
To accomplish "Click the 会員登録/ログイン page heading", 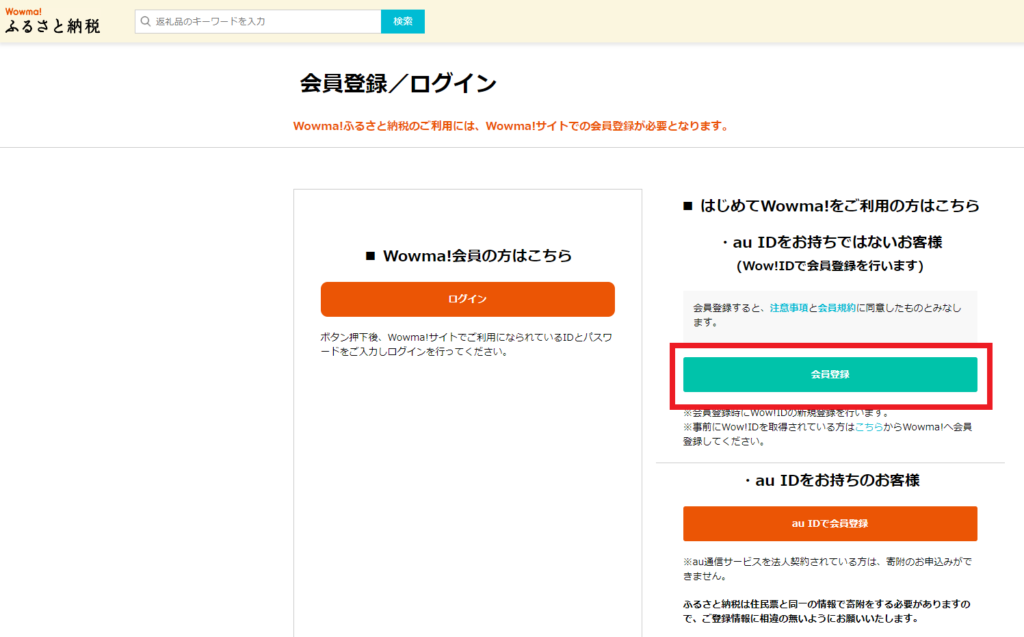I will [398, 84].
